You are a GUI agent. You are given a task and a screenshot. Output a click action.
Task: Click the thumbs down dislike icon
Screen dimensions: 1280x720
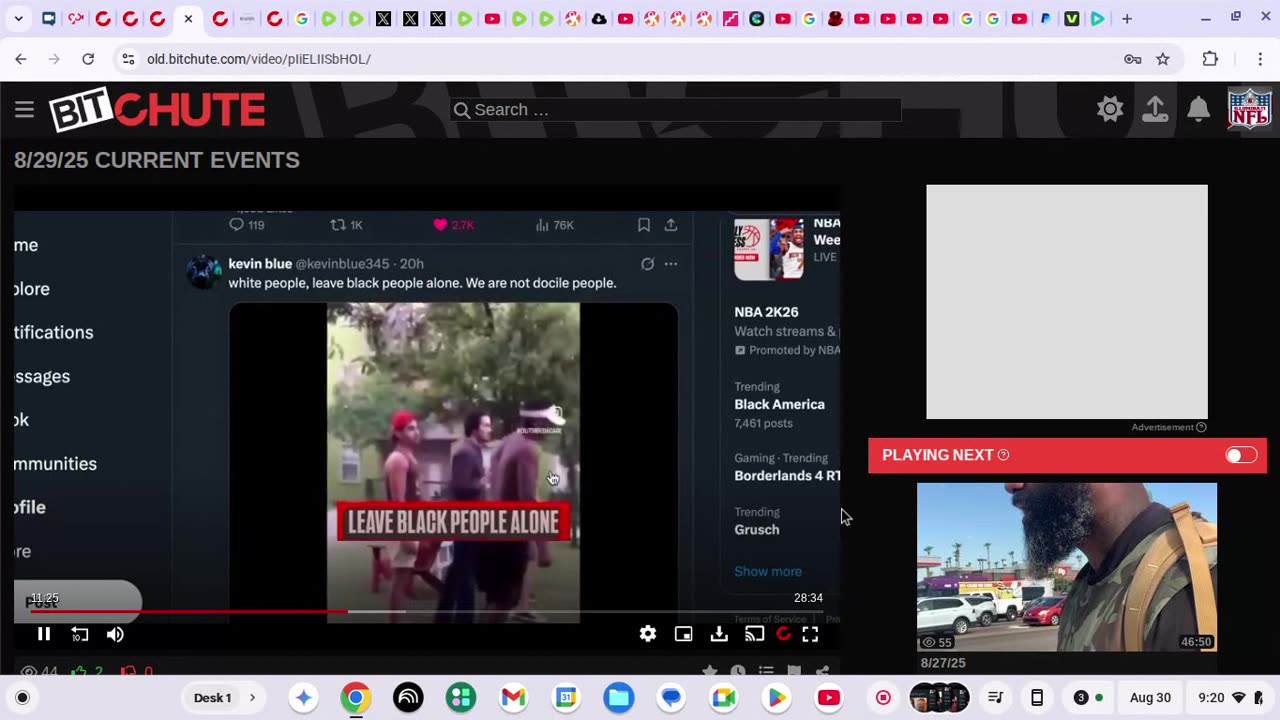pos(128,672)
